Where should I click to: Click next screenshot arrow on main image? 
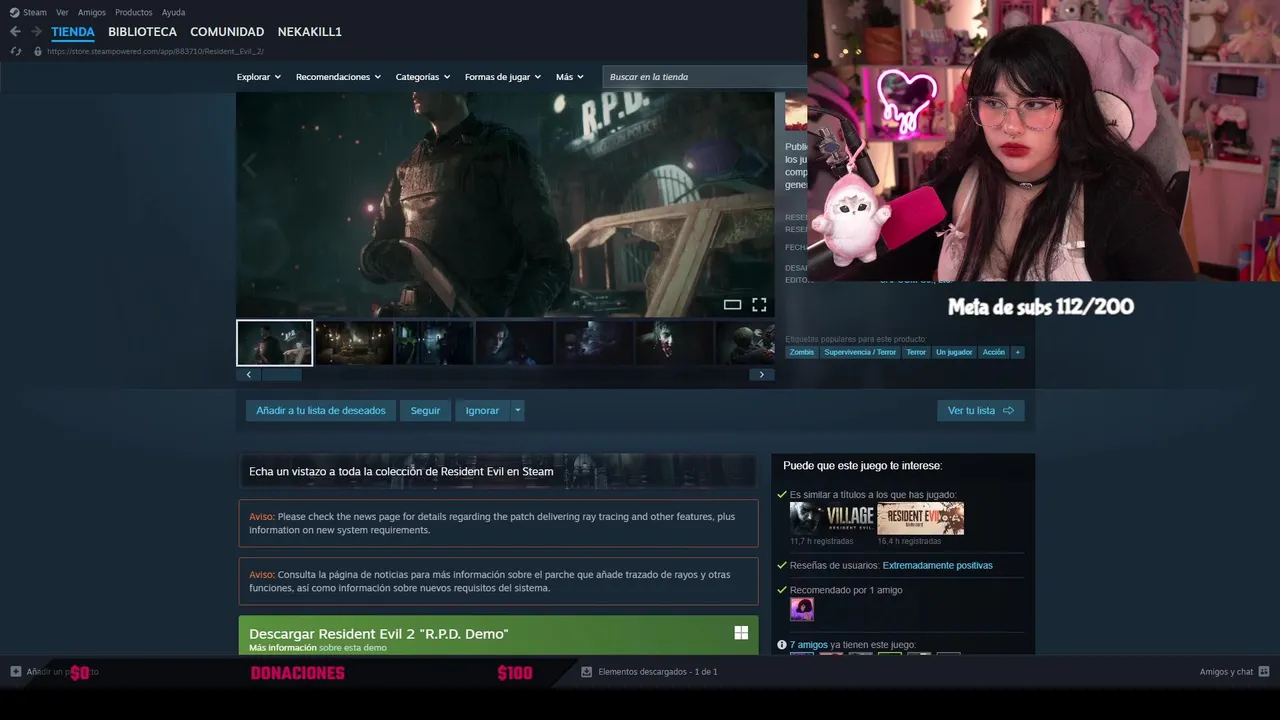pos(761,166)
